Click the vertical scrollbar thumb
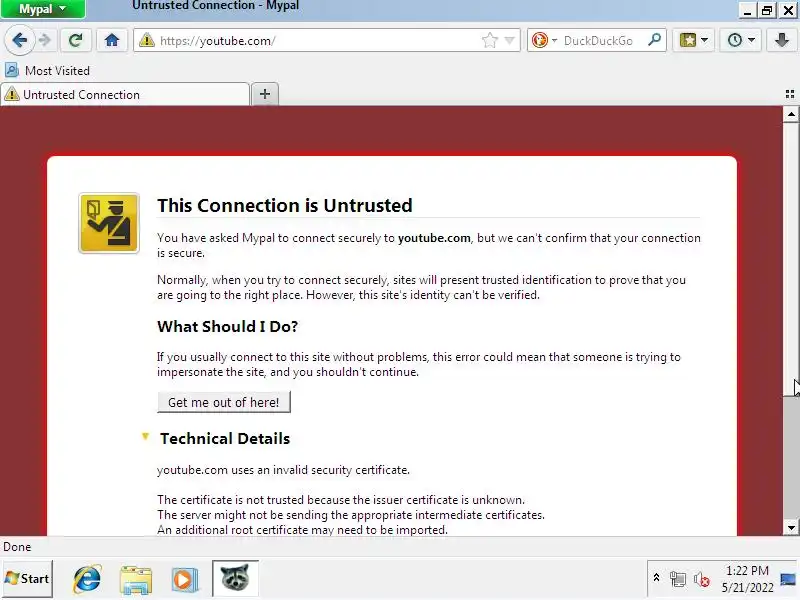 coord(791,259)
